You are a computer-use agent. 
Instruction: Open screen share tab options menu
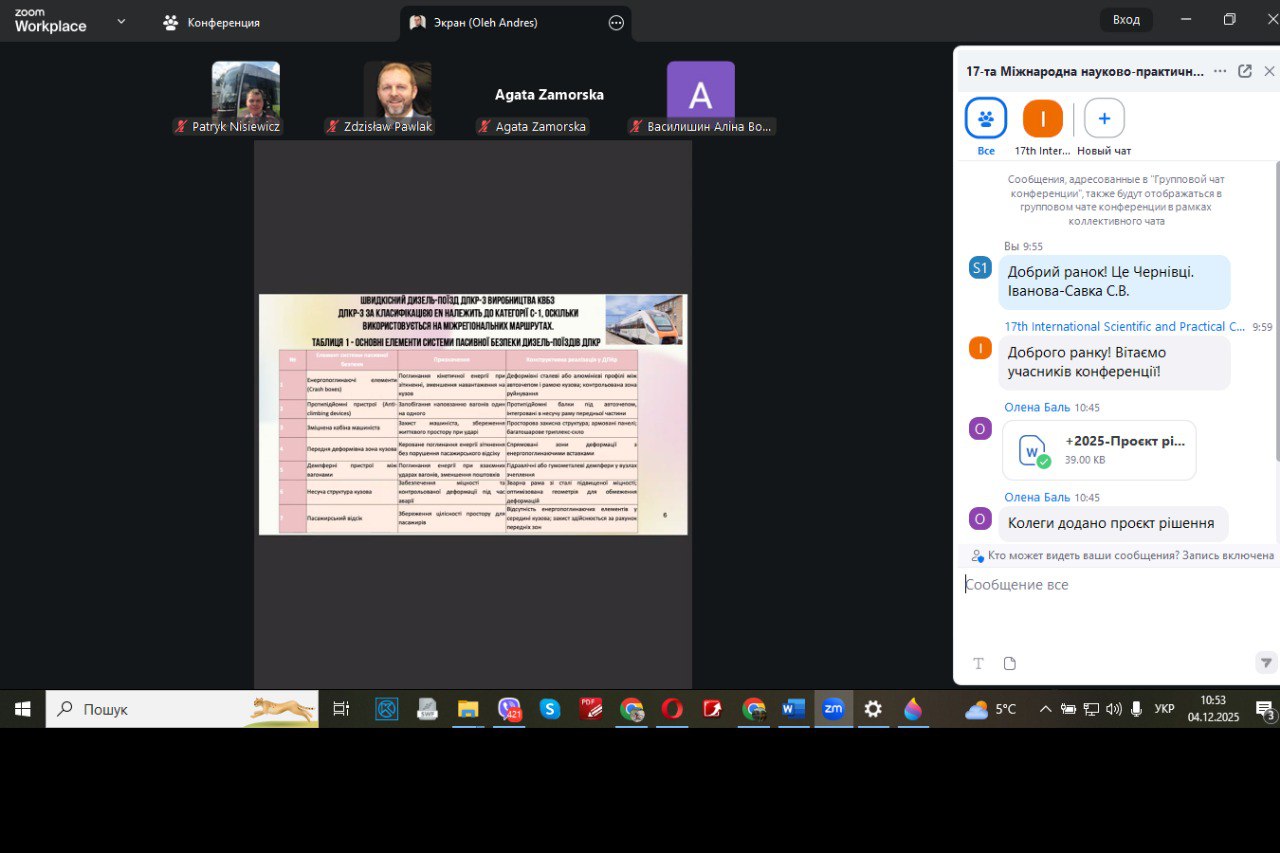point(616,22)
